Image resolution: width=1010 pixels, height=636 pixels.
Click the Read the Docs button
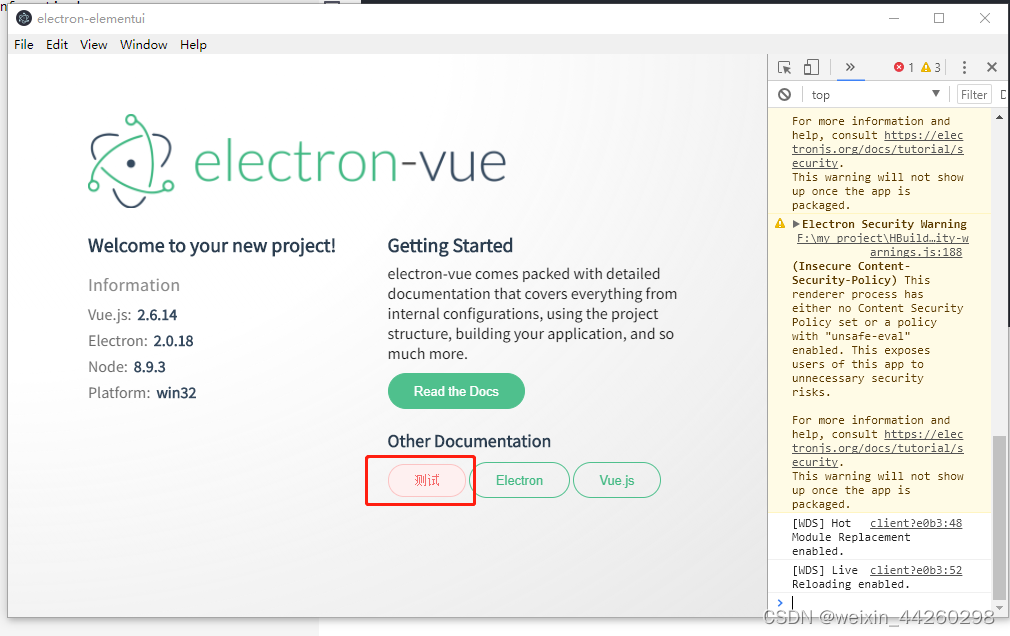point(456,391)
